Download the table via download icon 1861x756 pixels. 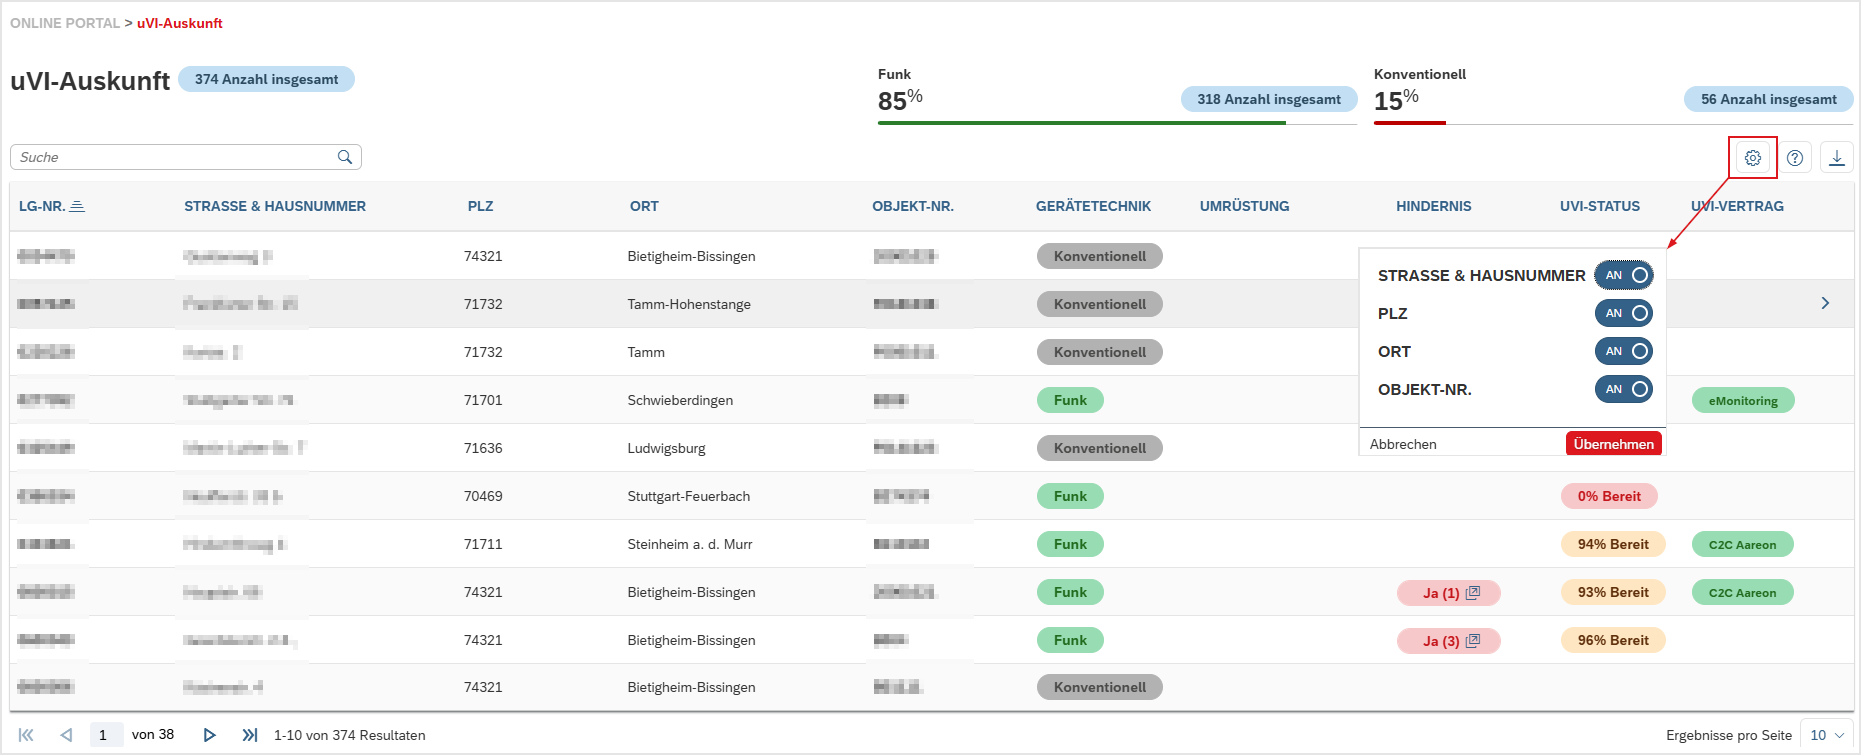pyautogui.click(x=1837, y=158)
